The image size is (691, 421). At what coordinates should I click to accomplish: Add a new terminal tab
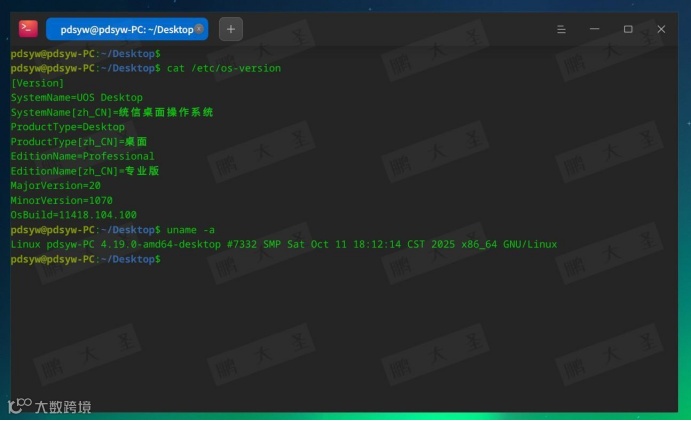[231, 29]
